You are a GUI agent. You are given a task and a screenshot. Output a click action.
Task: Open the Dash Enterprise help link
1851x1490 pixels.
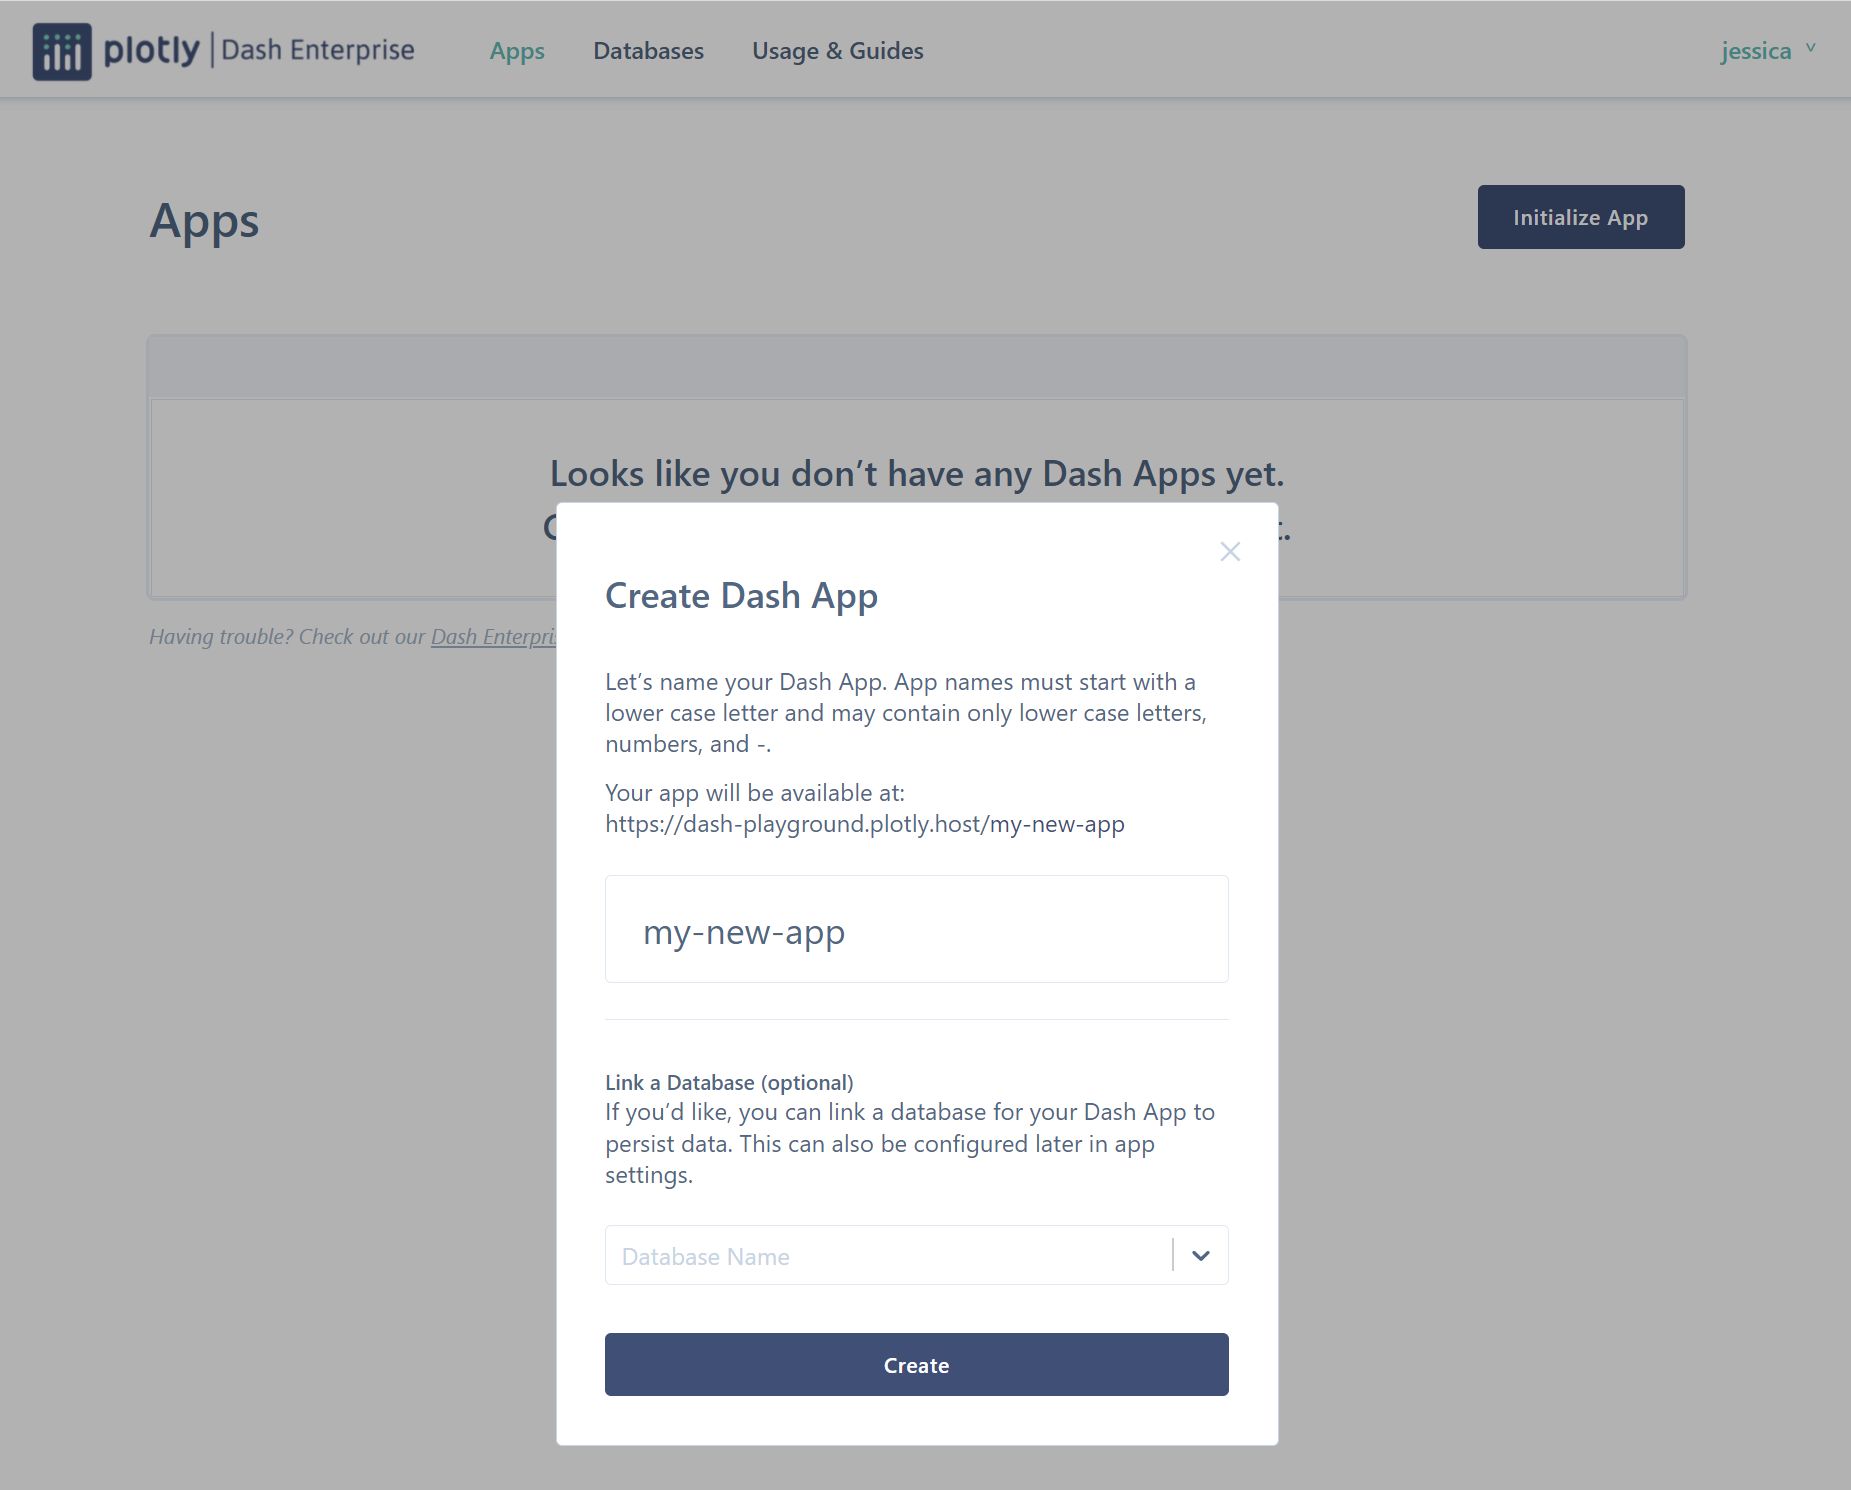click(x=493, y=637)
